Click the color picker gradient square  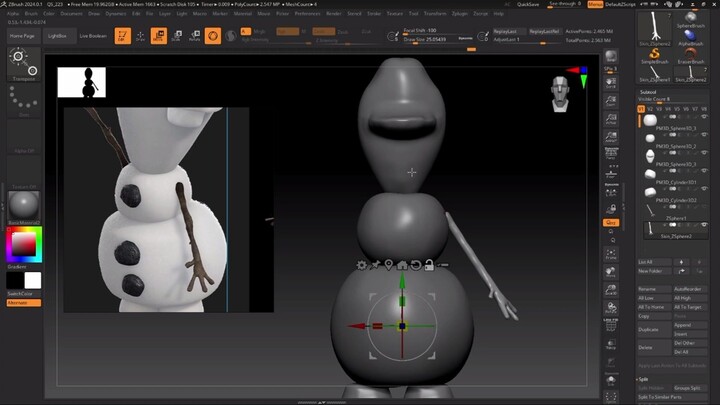click(x=23, y=244)
